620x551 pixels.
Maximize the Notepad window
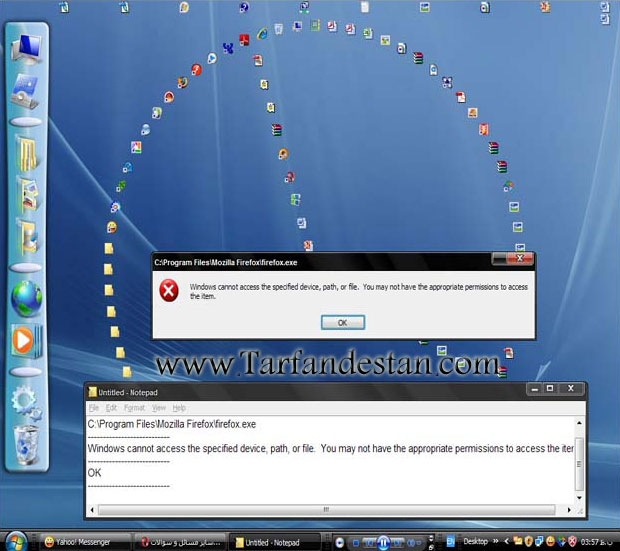tap(550, 388)
